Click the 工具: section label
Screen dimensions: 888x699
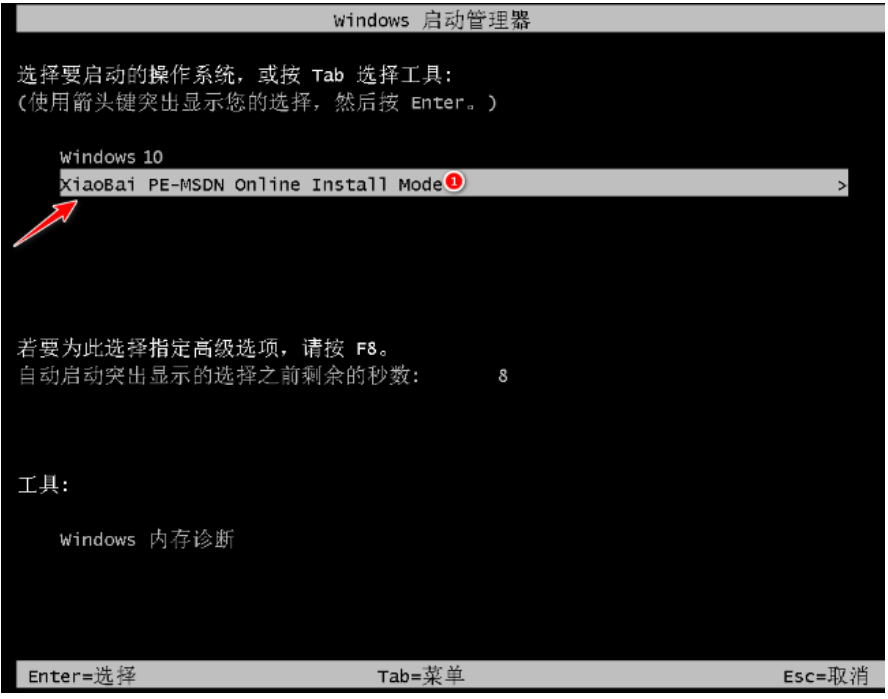coord(43,485)
